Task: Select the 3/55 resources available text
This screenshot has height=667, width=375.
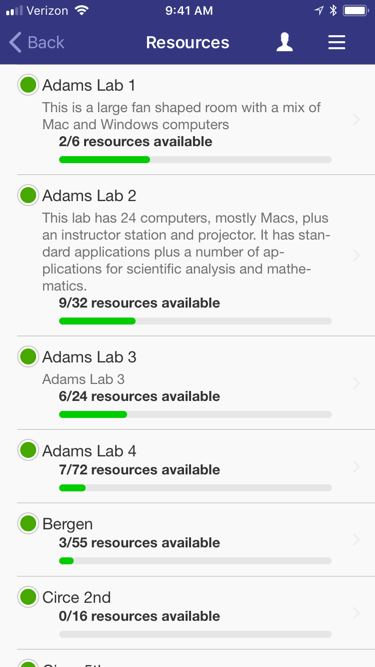Action: pyautogui.click(x=139, y=543)
